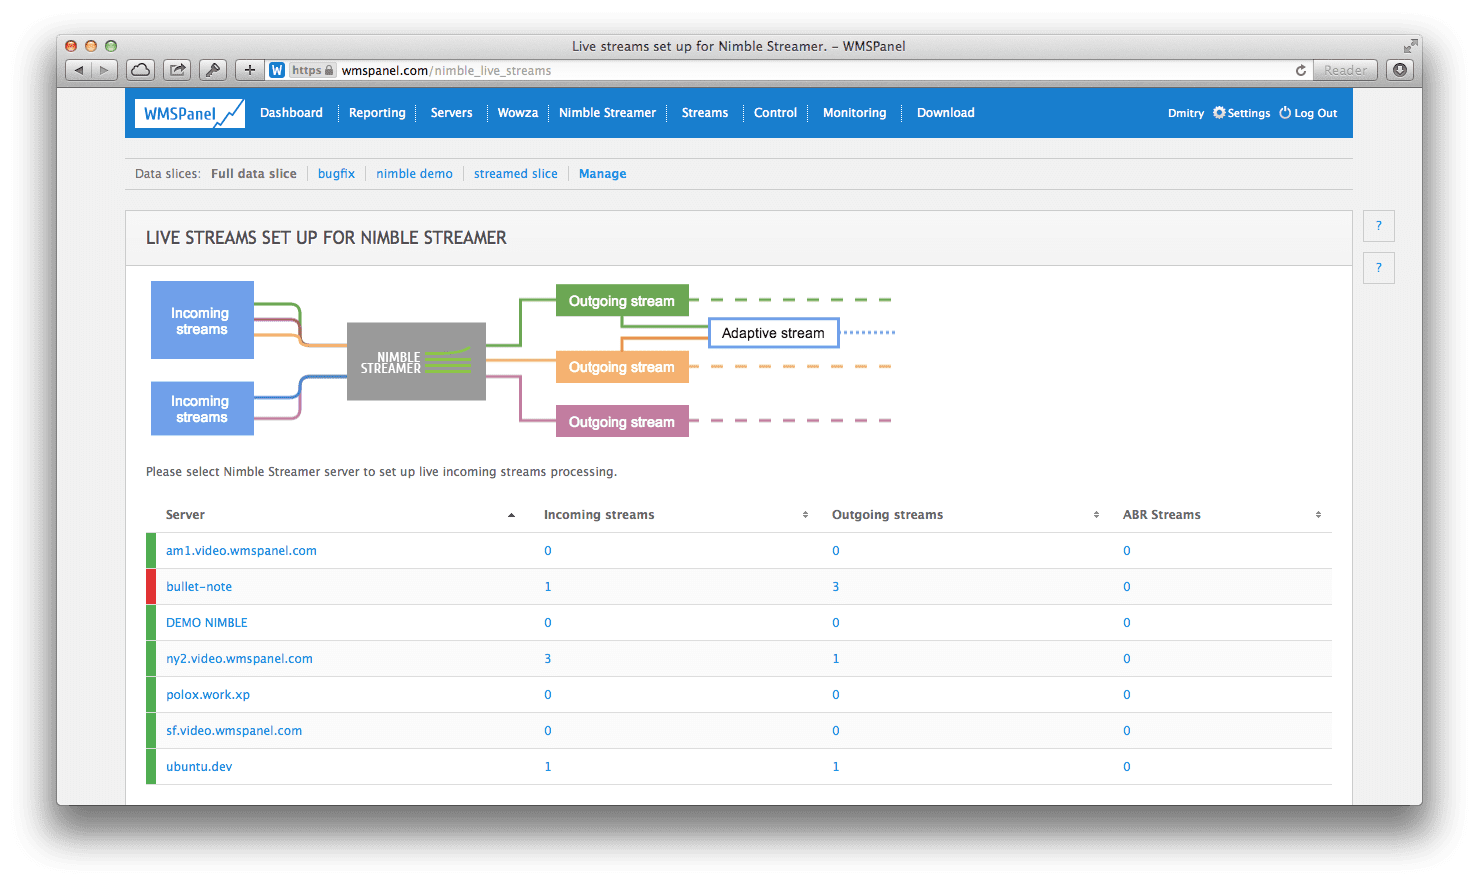1479x884 pixels.
Task: Open the Servers menu
Action: 451,113
